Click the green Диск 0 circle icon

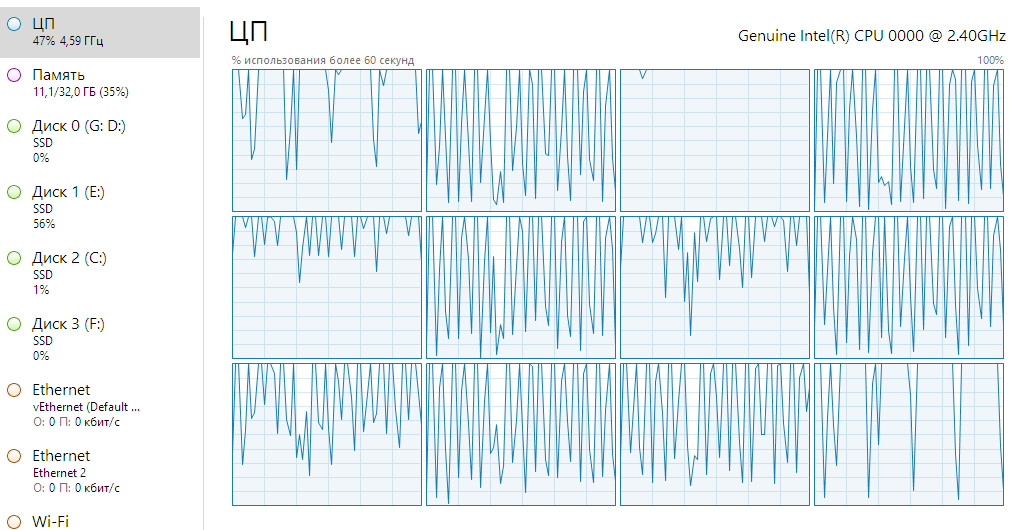[x=14, y=126]
